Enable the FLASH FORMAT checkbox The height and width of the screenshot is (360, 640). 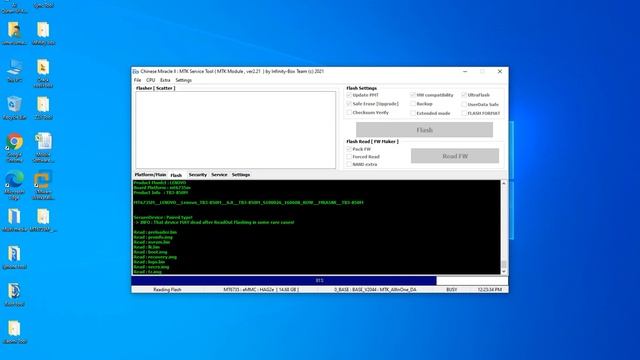coord(464,113)
